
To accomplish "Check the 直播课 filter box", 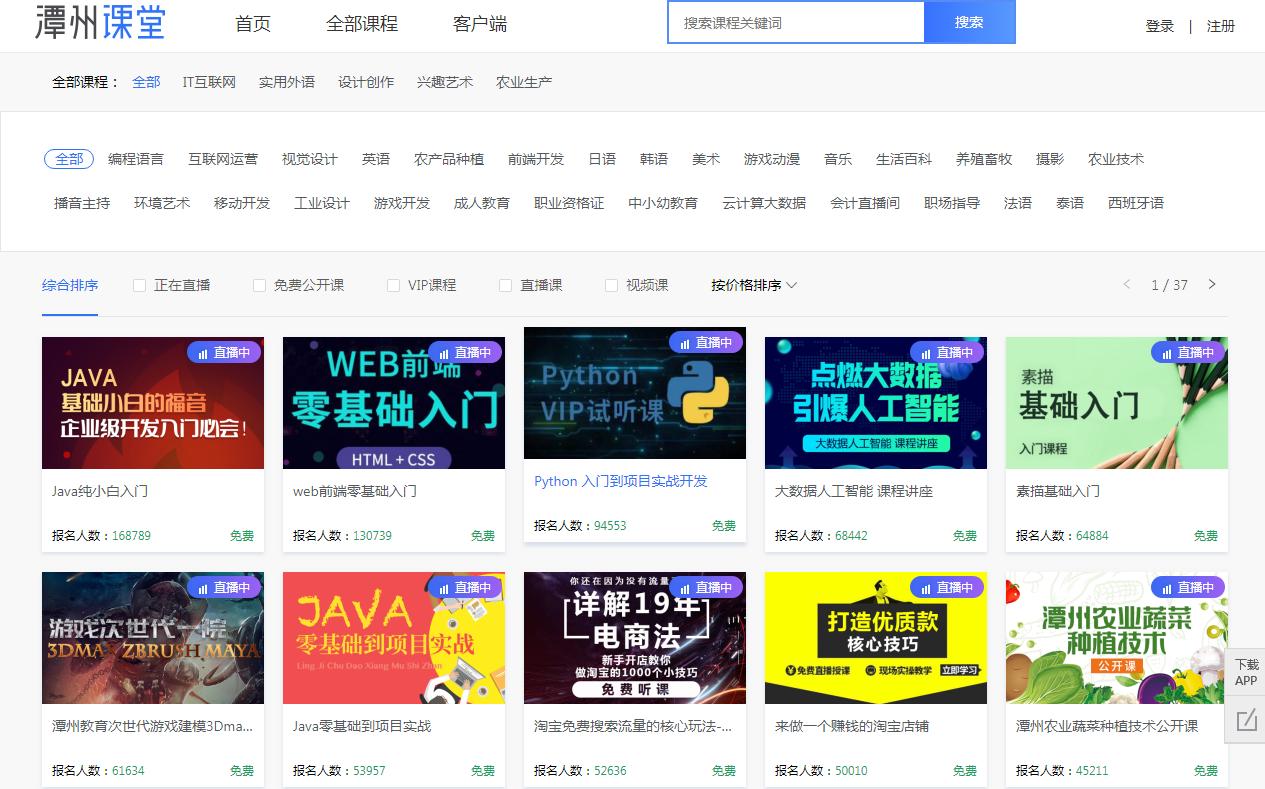I will click(x=505, y=285).
